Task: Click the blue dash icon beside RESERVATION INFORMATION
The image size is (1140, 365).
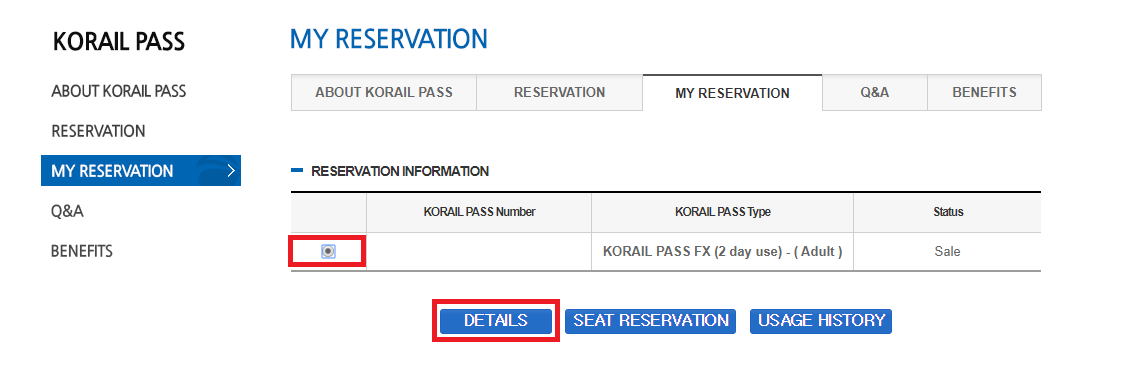Action: click(x=297, y=171)
